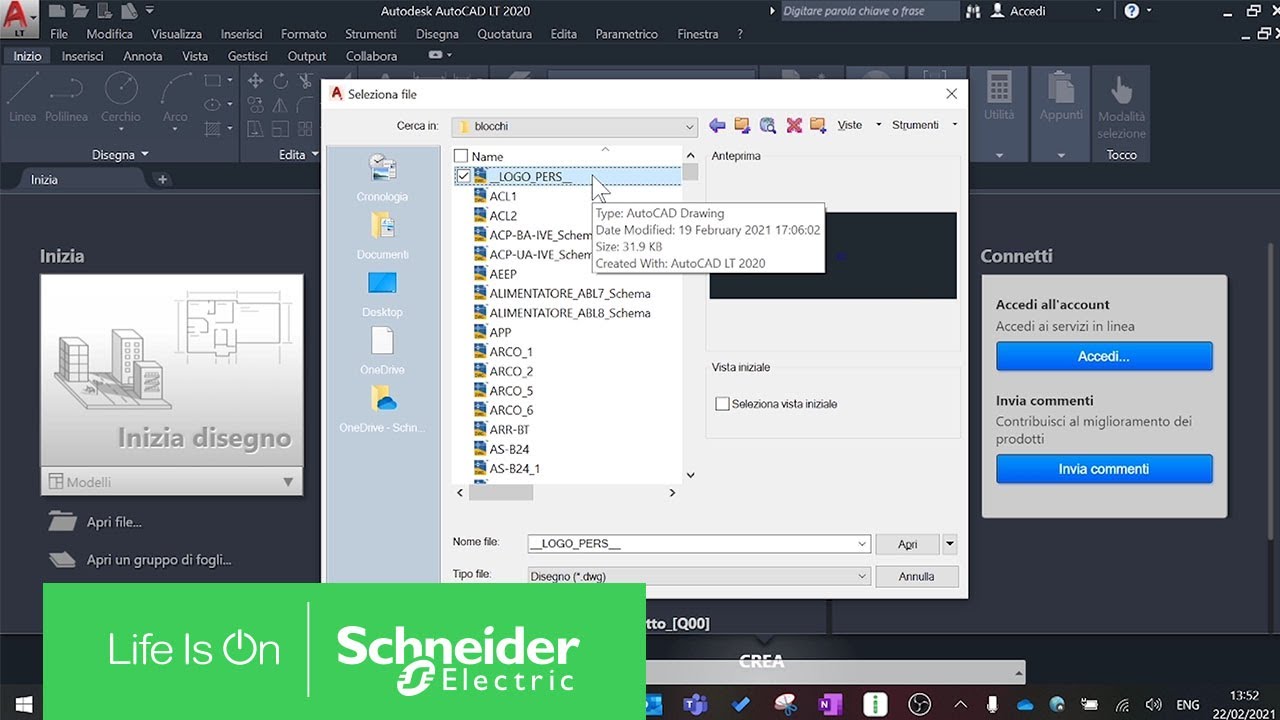Open OBS Studio from the taskbar
Screen dimensions: 1280x720
[x=920, y=704]
